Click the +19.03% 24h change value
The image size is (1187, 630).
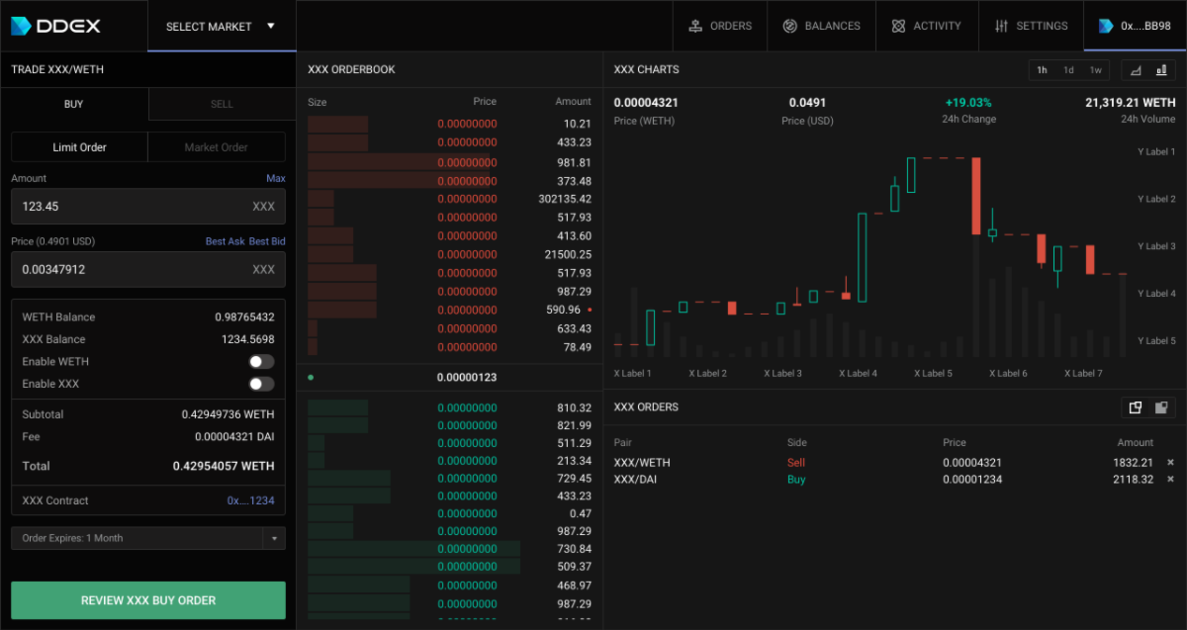click(968, 102)
